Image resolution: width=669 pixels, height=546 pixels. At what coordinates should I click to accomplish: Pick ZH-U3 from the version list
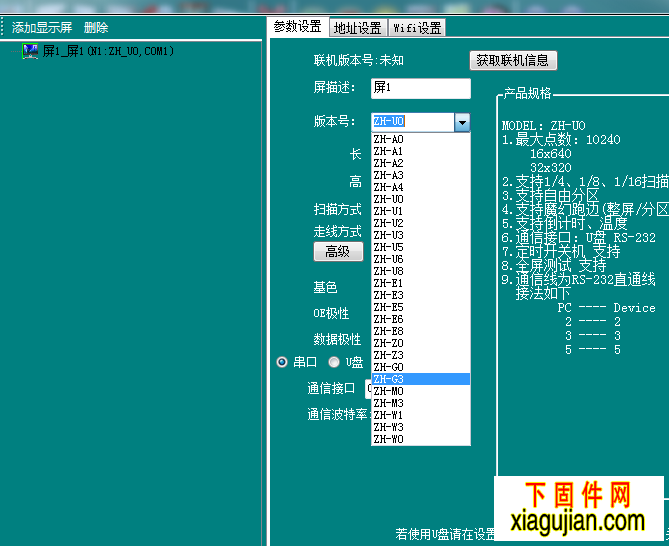pos(421,235)
